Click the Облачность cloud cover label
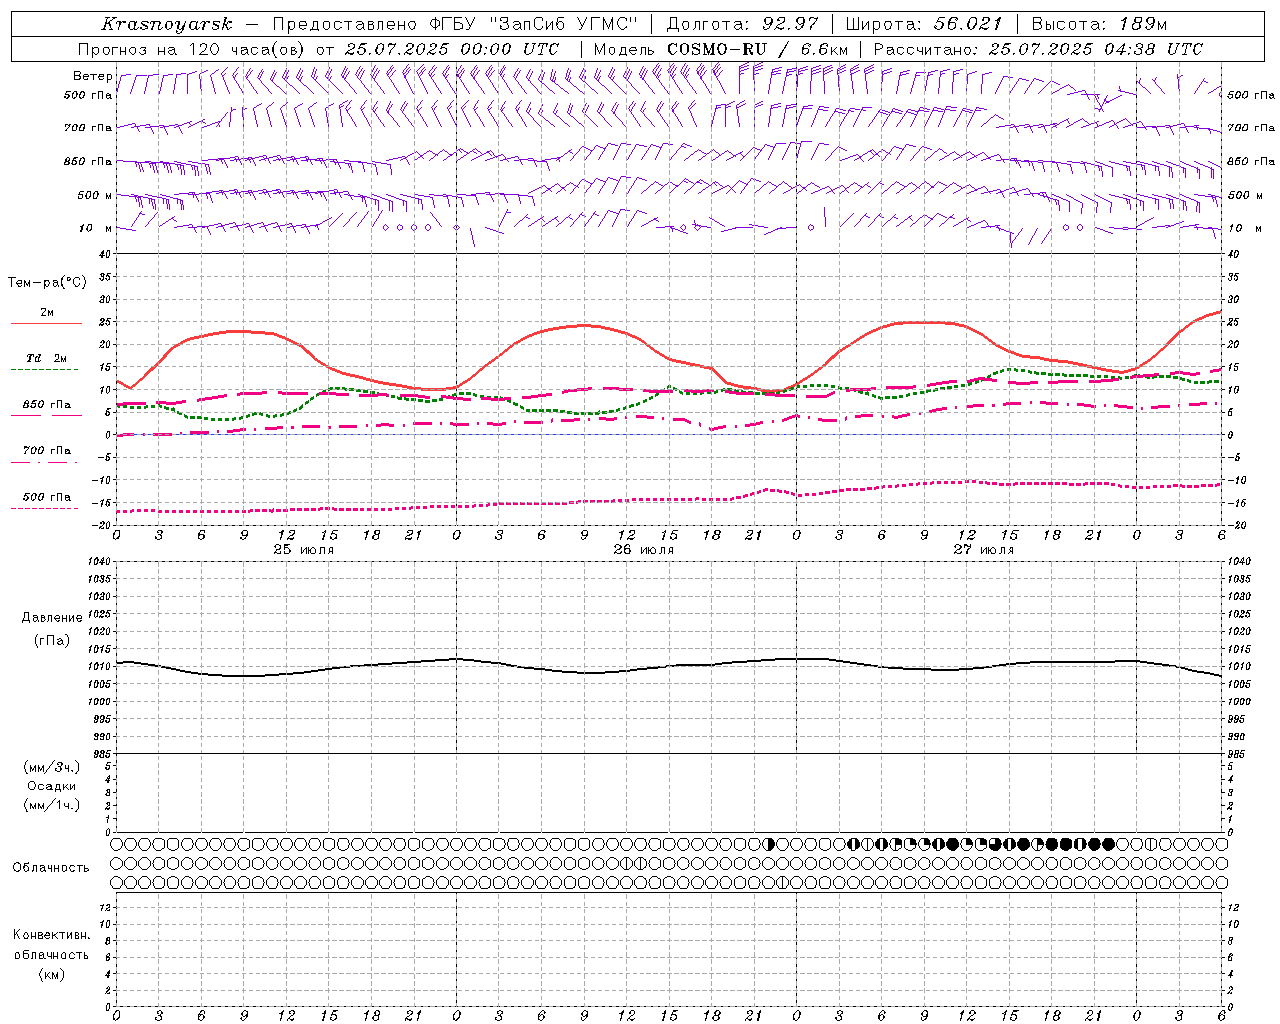Screen dimensions: 1280x1024 (x=50, y=868)
